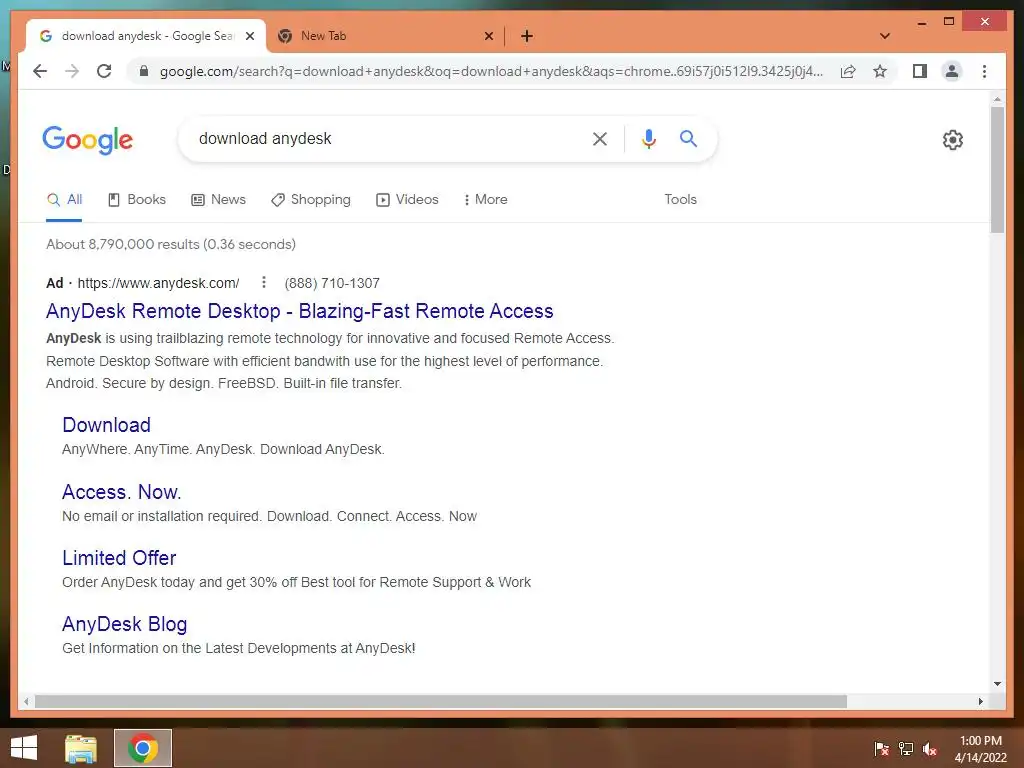
Task: Open Chrome profile avatar
Action: click(x=952, y=71)
